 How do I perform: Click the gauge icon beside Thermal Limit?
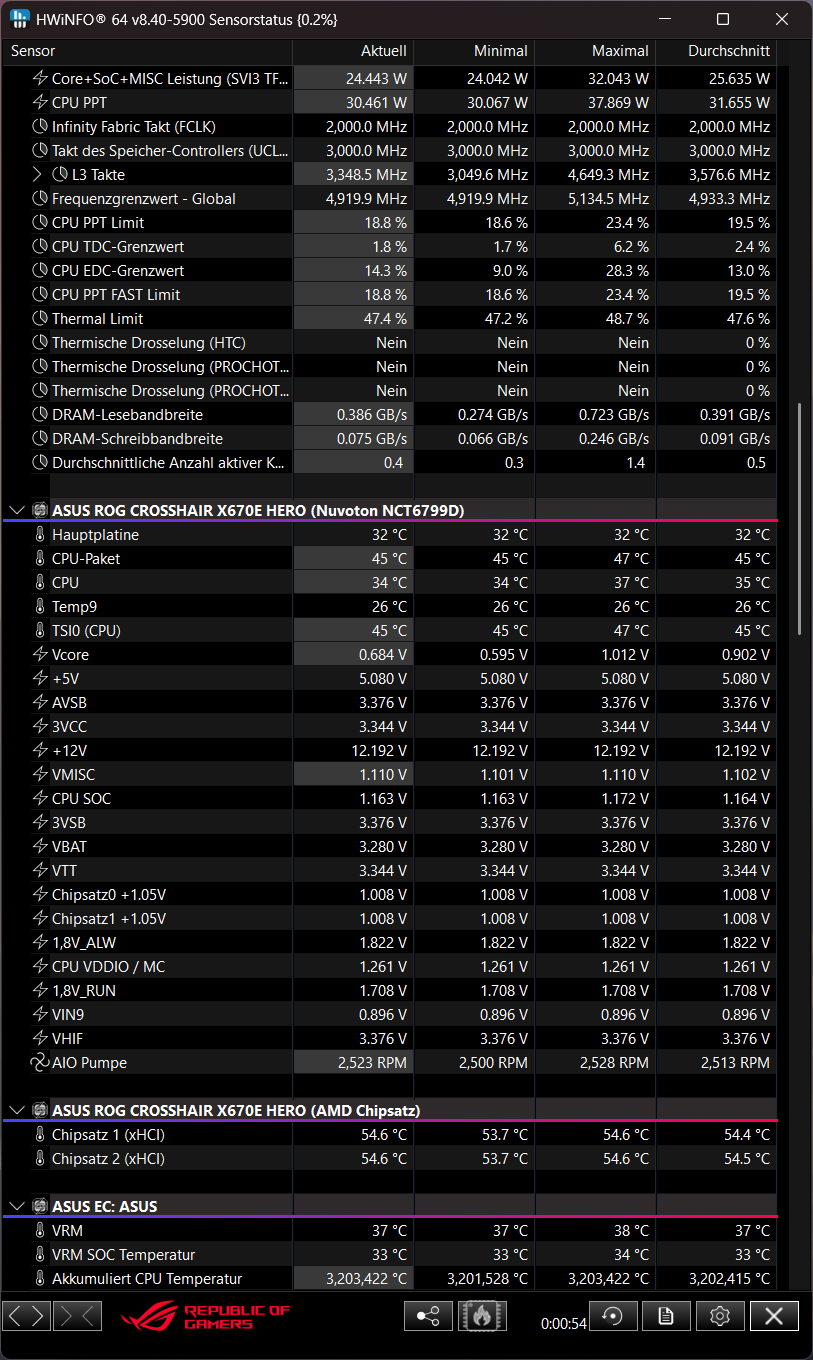[x=40, y=318]
